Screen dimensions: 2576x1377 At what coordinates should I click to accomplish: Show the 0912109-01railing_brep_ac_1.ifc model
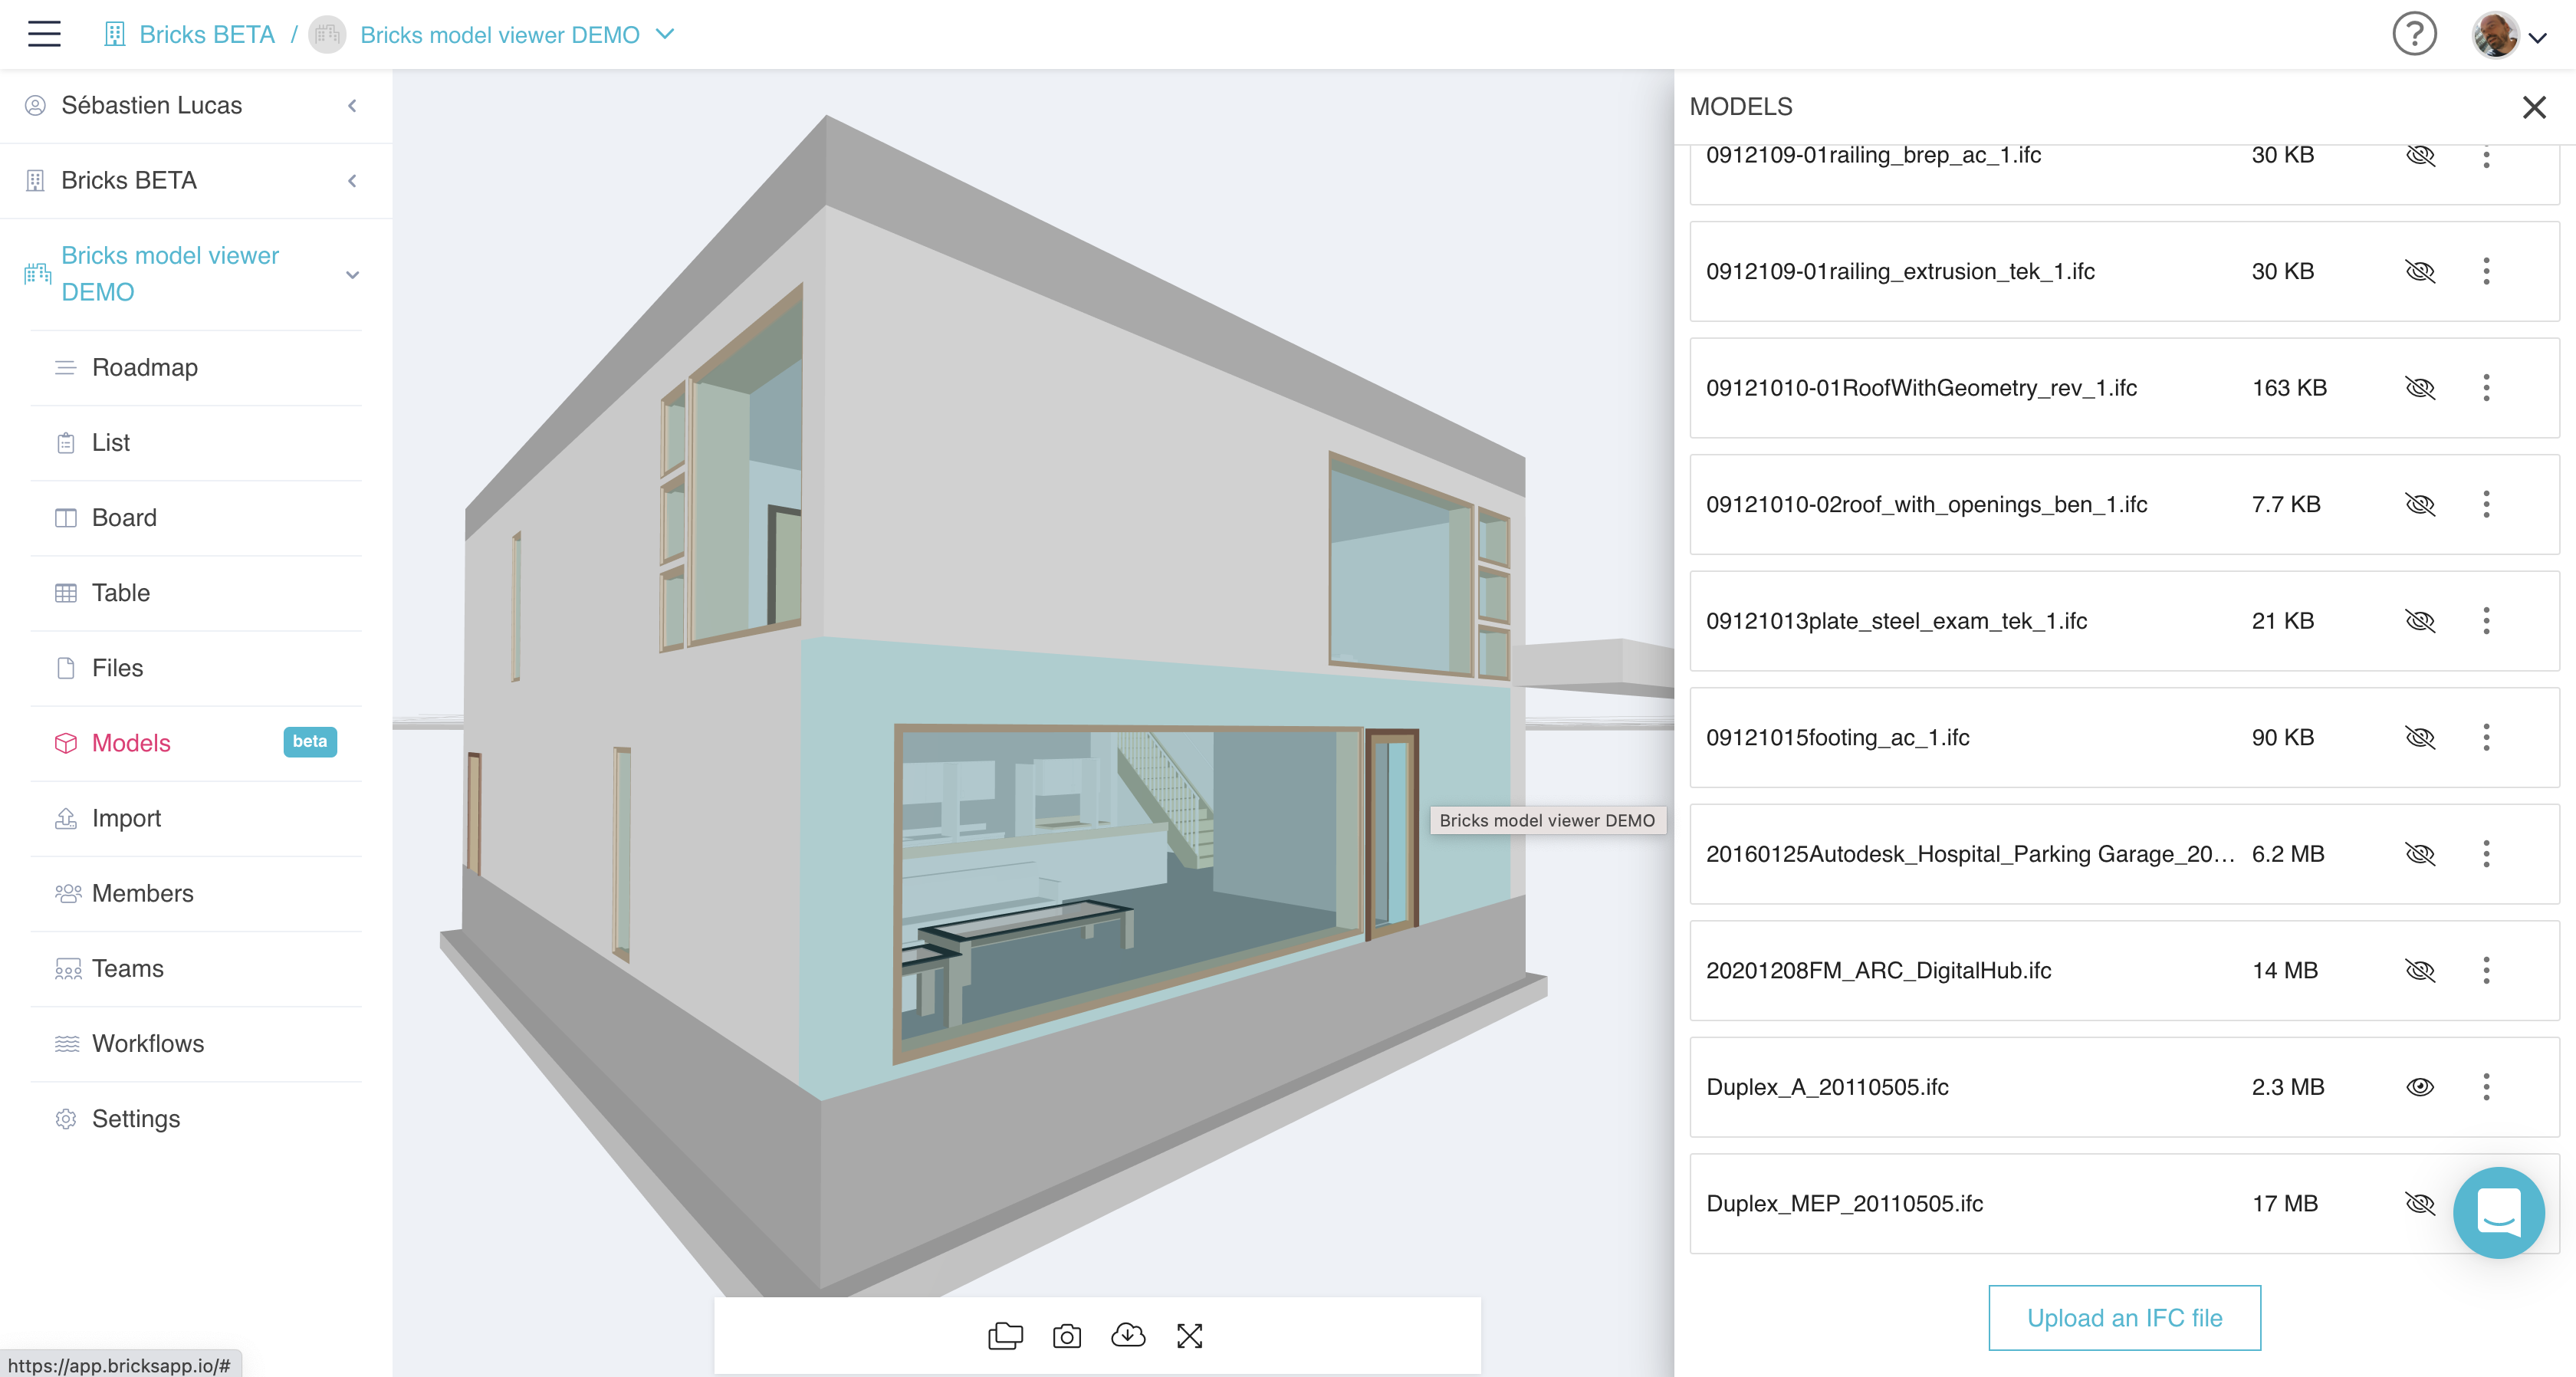[2420, 155]
